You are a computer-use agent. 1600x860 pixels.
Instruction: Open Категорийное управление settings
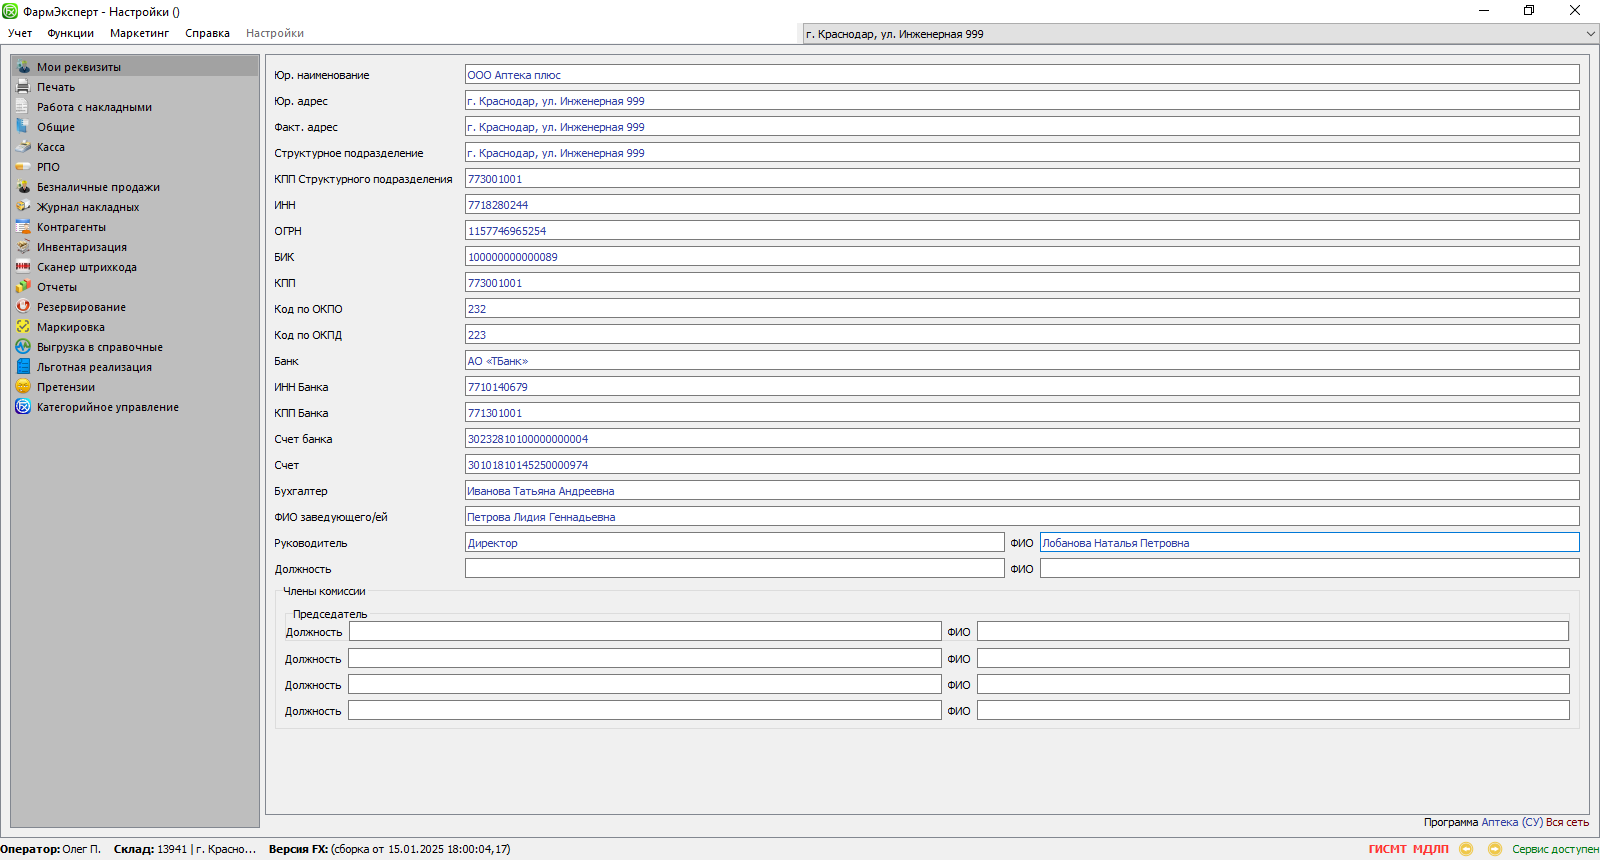click(107, 407)
